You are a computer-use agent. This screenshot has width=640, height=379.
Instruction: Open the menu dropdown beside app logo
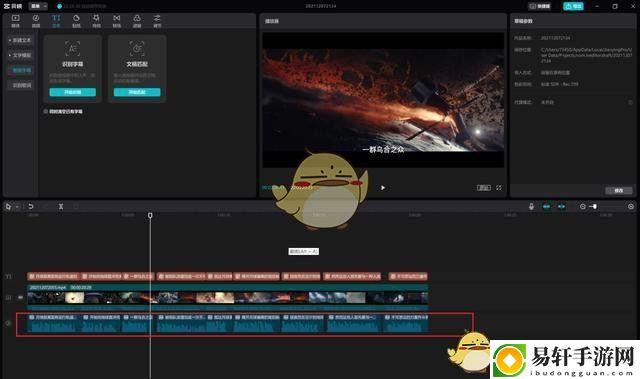(38, 6)
